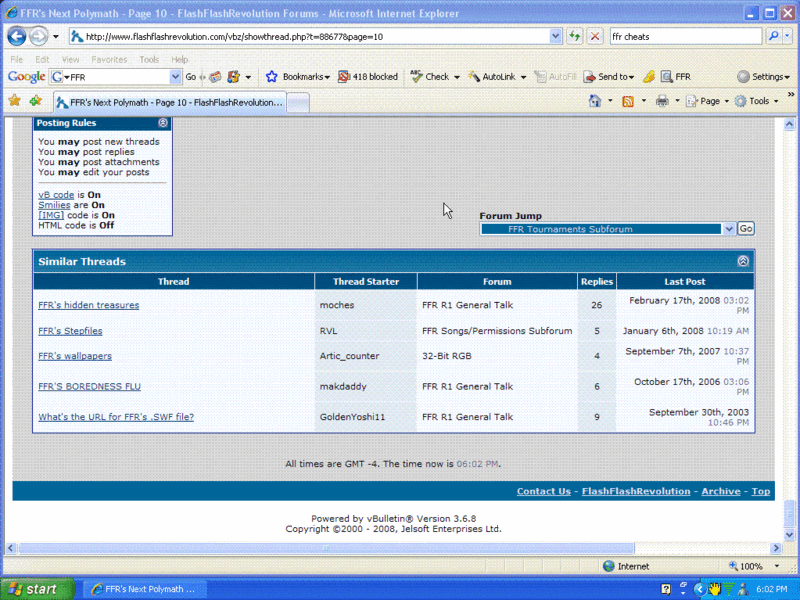This screenshot has height=600, width=800.
Task: Open the "FFR's hidden treasures" thread link
Action: pos(88,305)
